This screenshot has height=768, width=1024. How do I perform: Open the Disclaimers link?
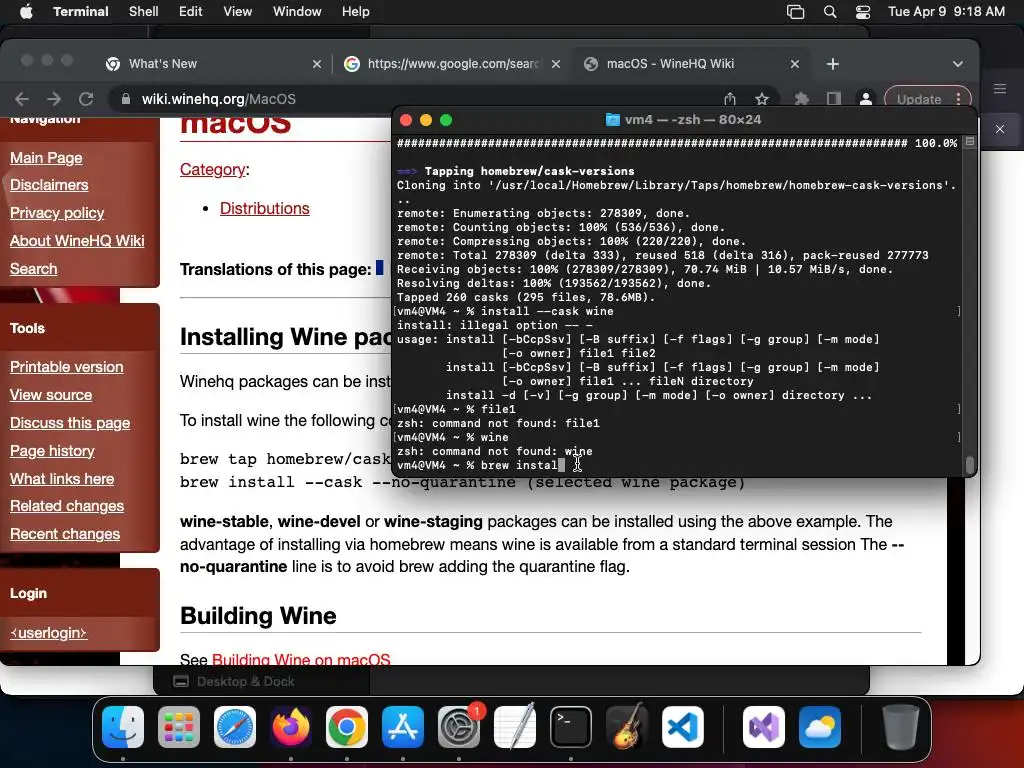(49, 185)
